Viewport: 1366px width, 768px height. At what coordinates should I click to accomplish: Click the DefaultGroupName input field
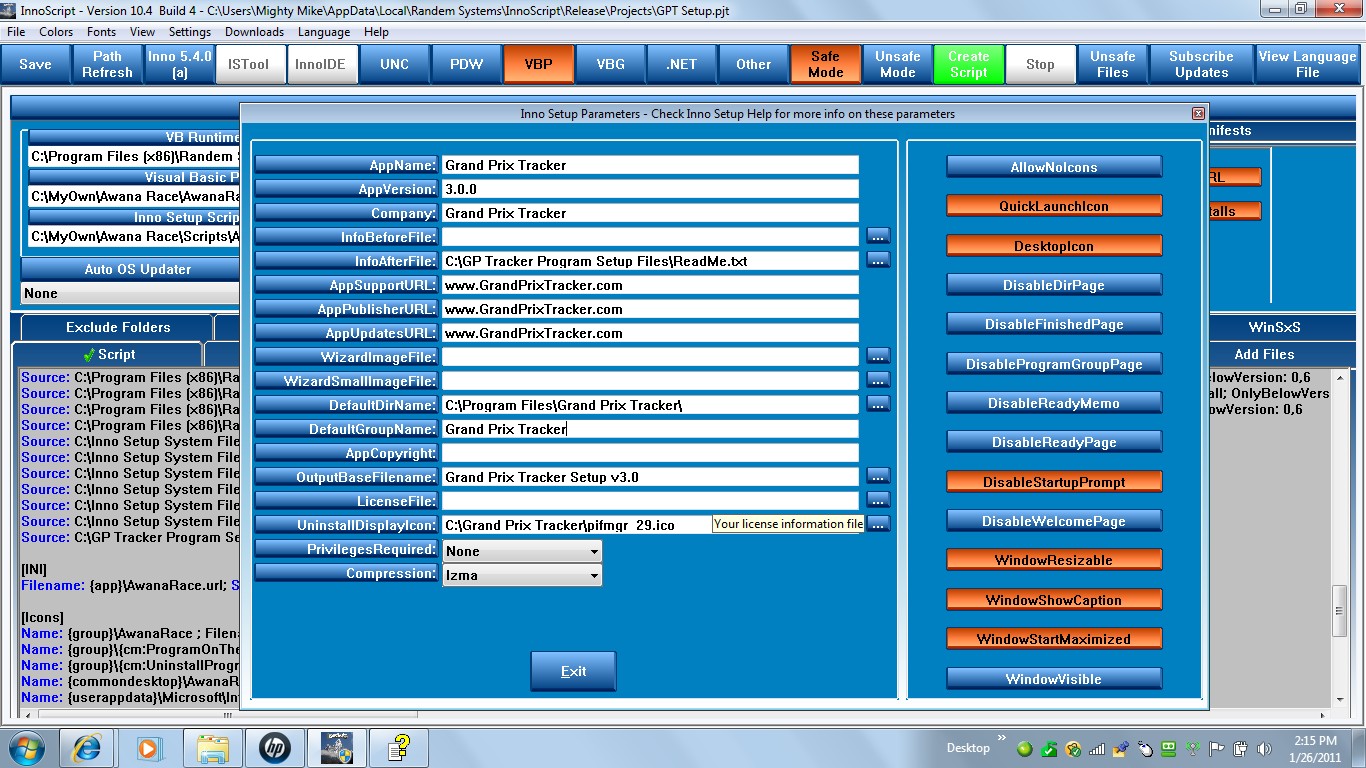(x=649, y=429)
